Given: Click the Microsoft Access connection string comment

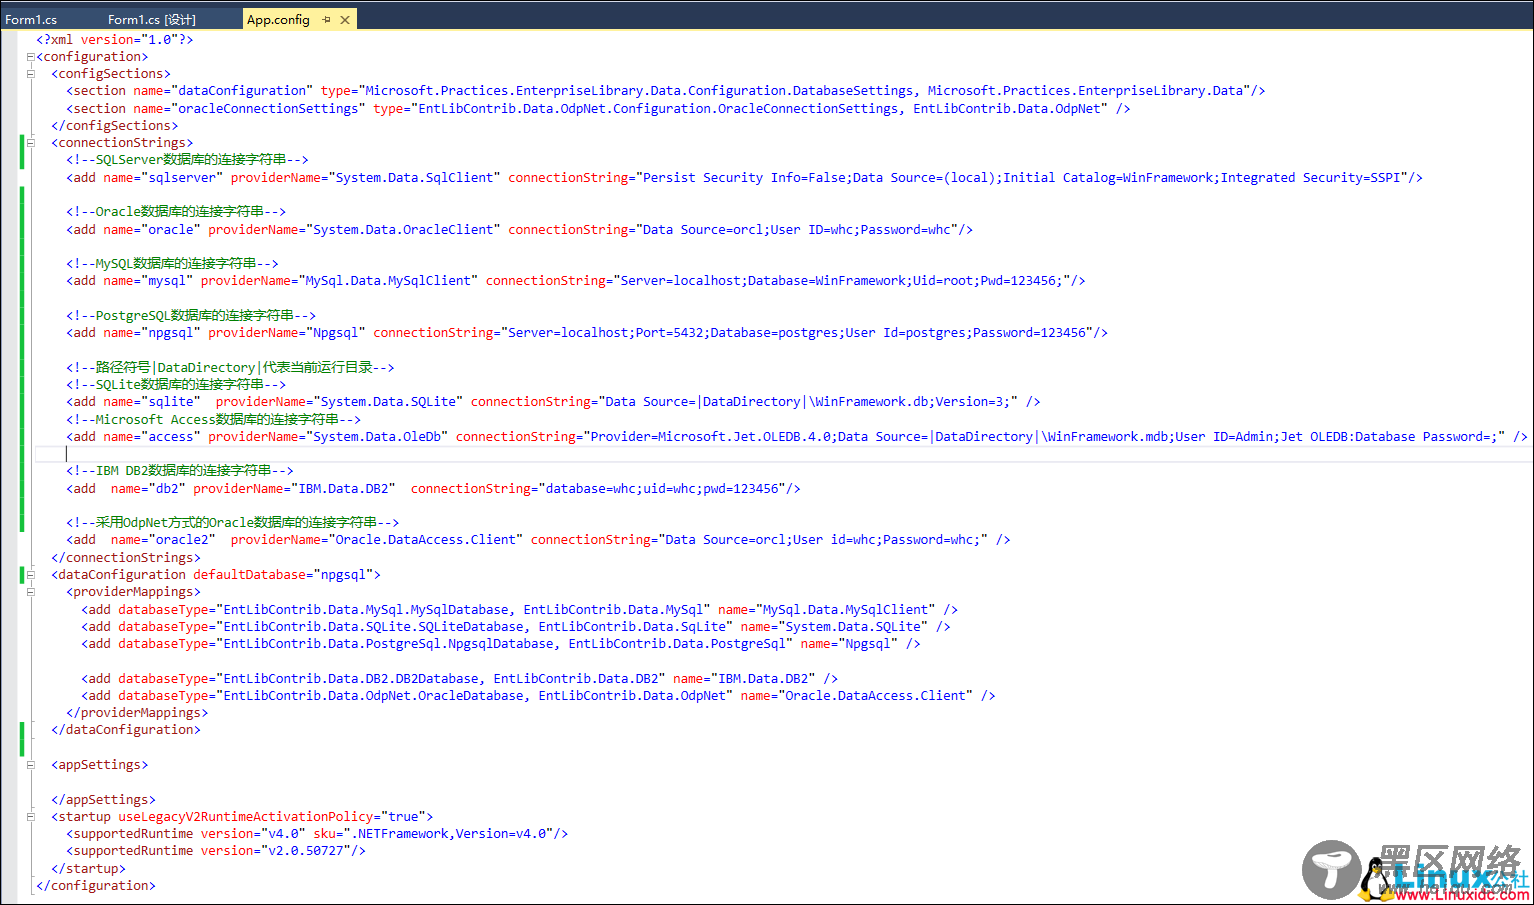Looking at the screenshot, I should click(x=213, y=420).
